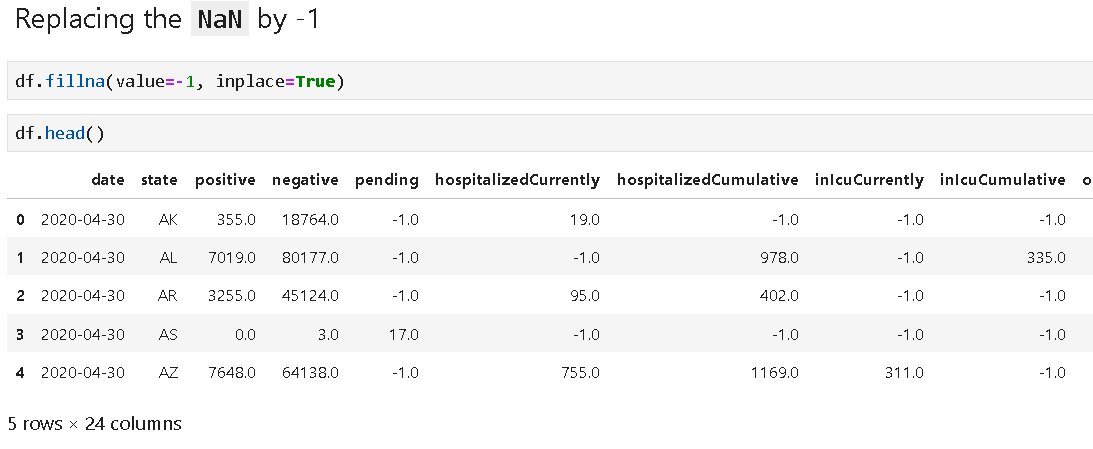Screen dimensions: 1093x449
Task: Click the 'positive' column header
Action: point(225,180)
